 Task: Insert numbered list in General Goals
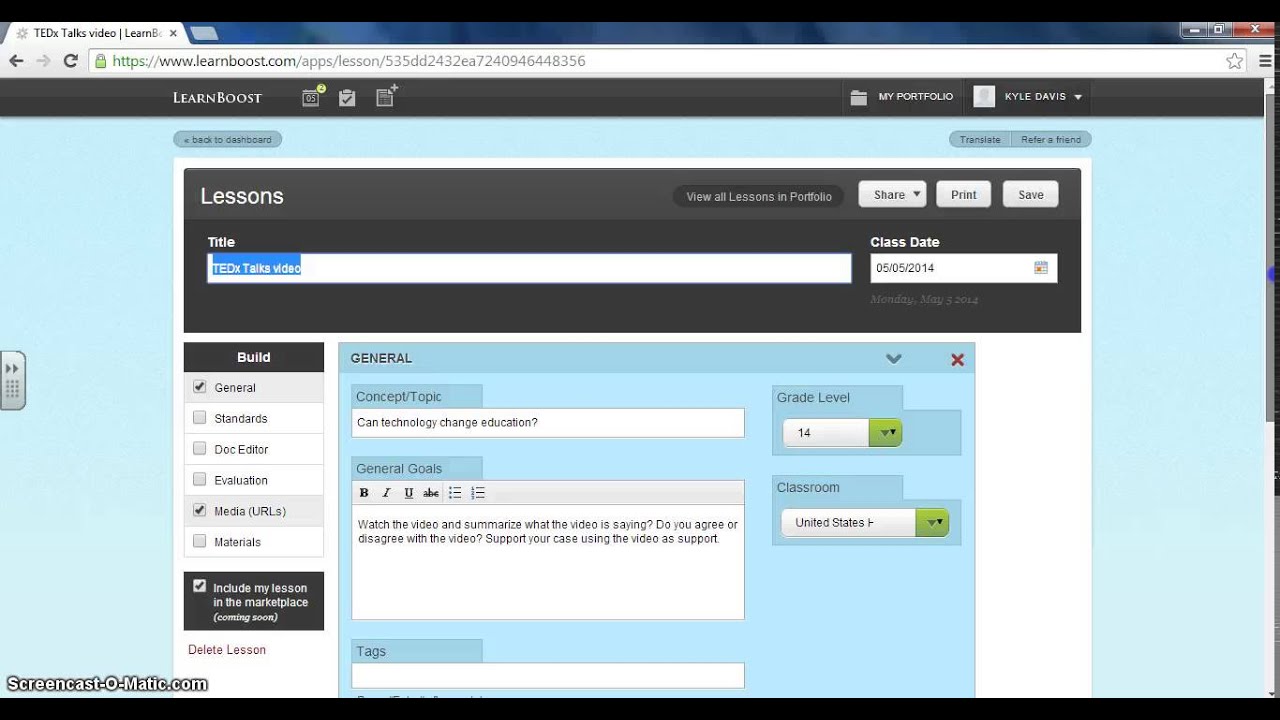coord(478,493)
